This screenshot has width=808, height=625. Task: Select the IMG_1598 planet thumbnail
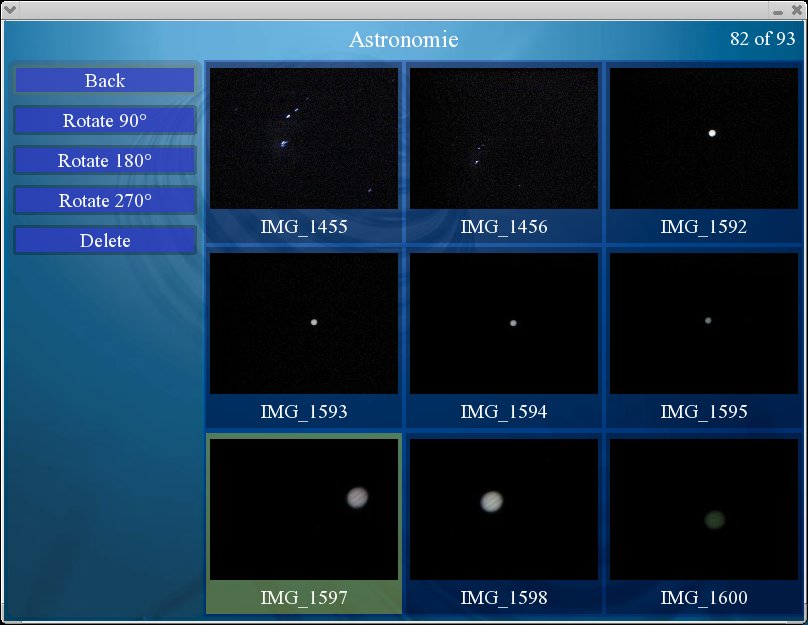pos(504,509)
